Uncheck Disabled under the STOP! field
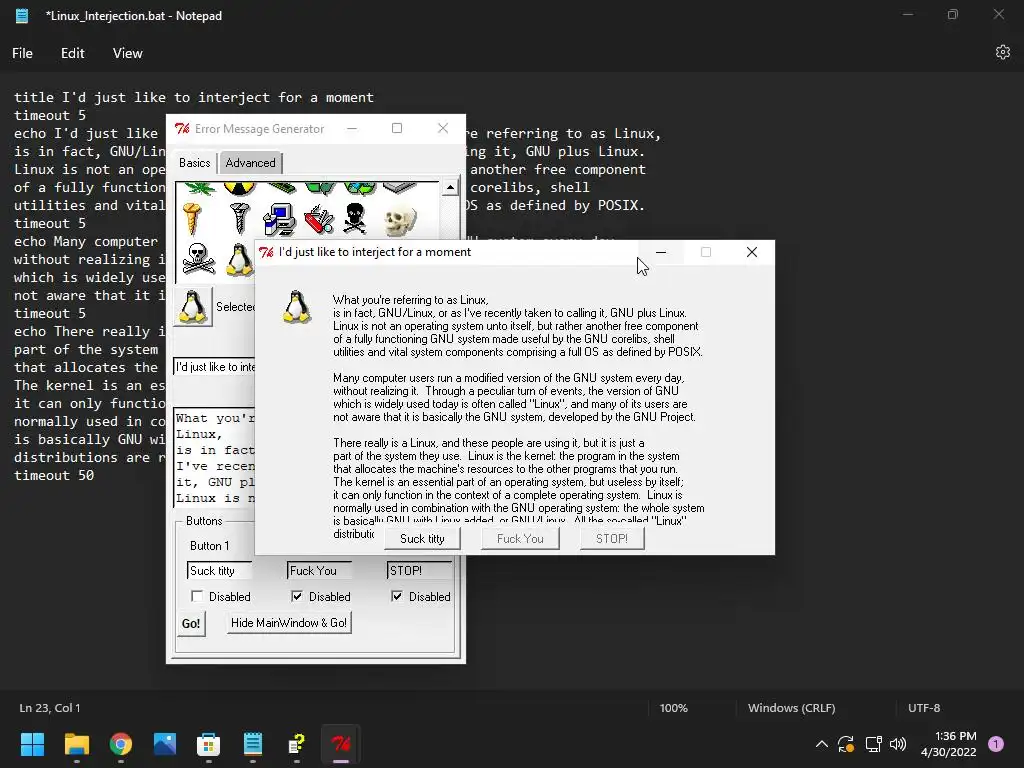The image size is (1024, 768). coord(396,596)
